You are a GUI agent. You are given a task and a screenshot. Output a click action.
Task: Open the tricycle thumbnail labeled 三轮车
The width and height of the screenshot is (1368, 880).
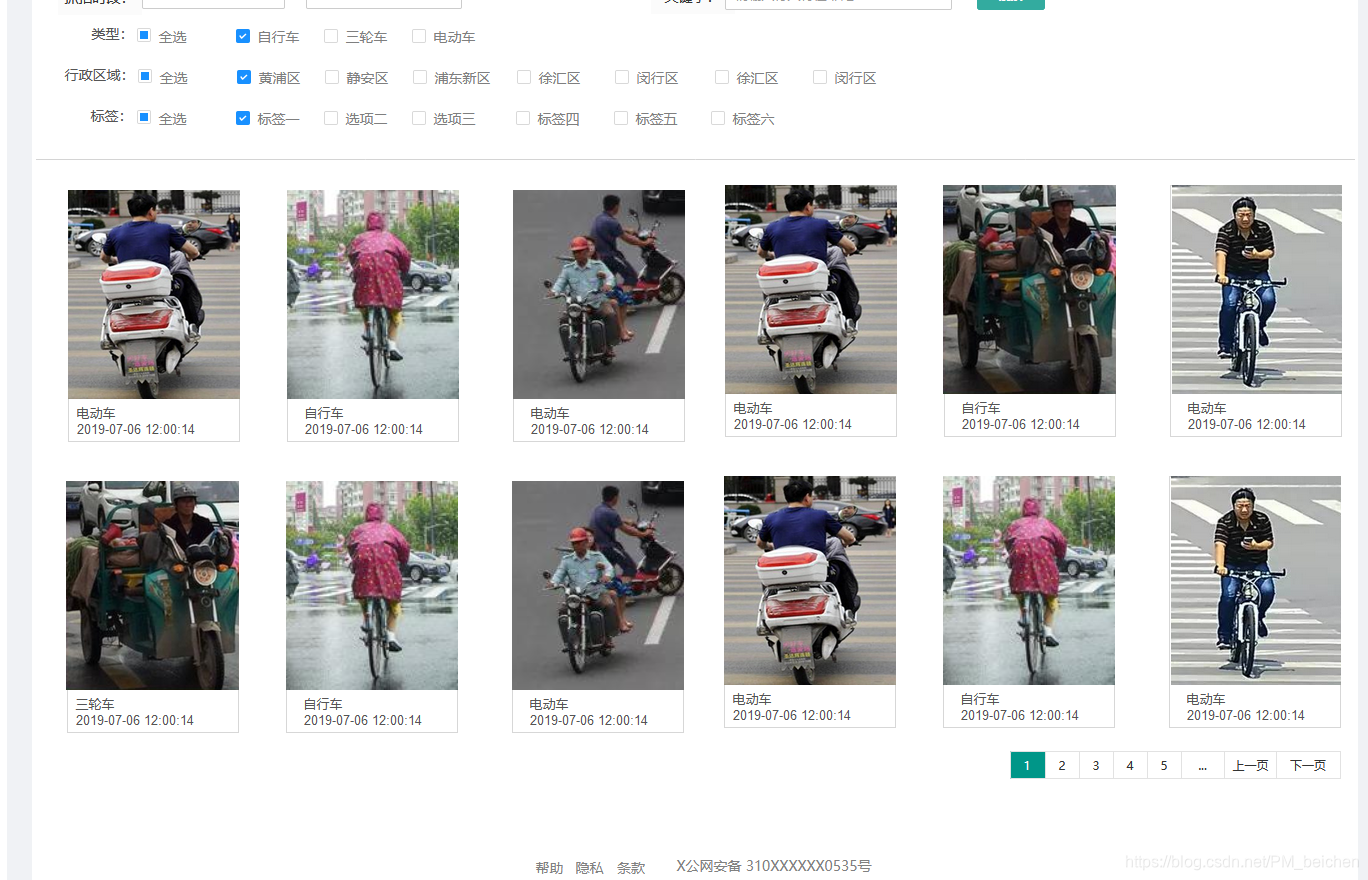(x=152, y=585)
